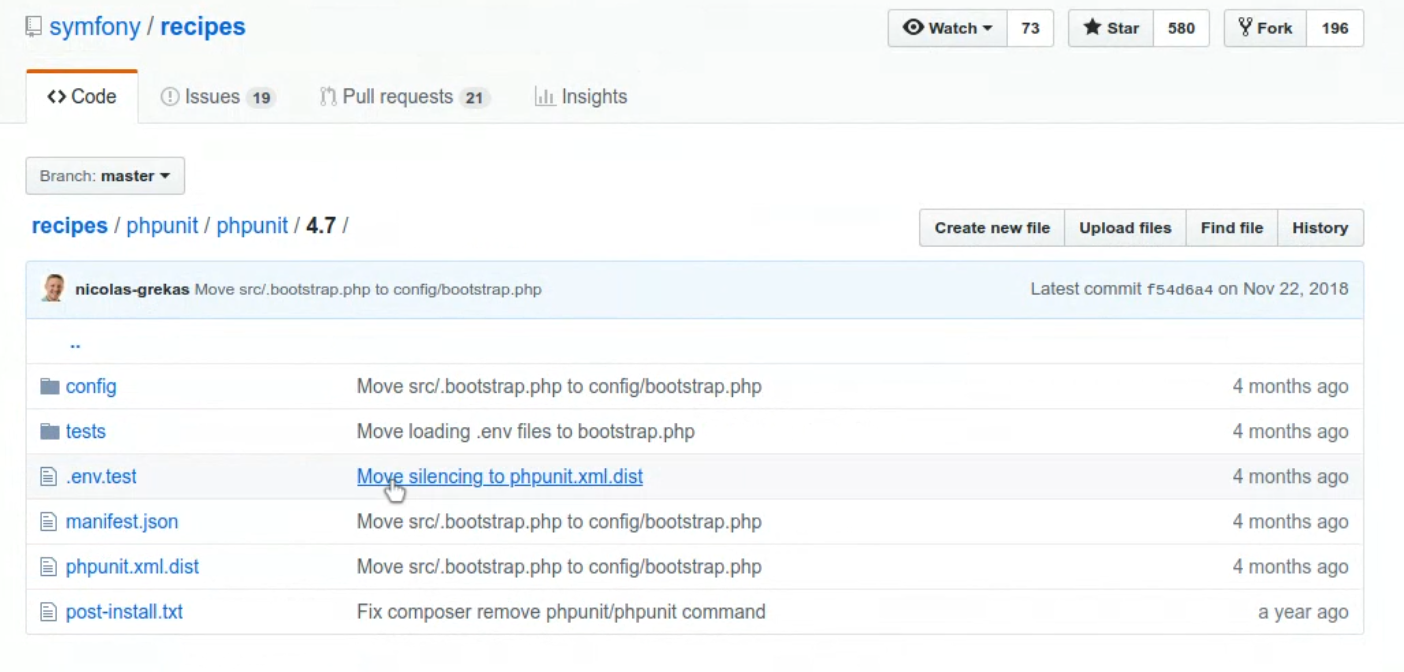Go up to parent directory (..)
Viewport: 1404px width, 672px height.
[x=75, y=343]
